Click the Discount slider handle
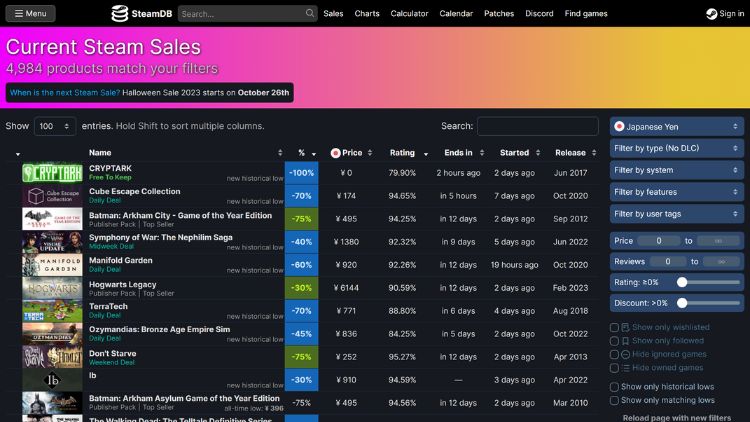The image size is (750, 422). click(682, 302)
